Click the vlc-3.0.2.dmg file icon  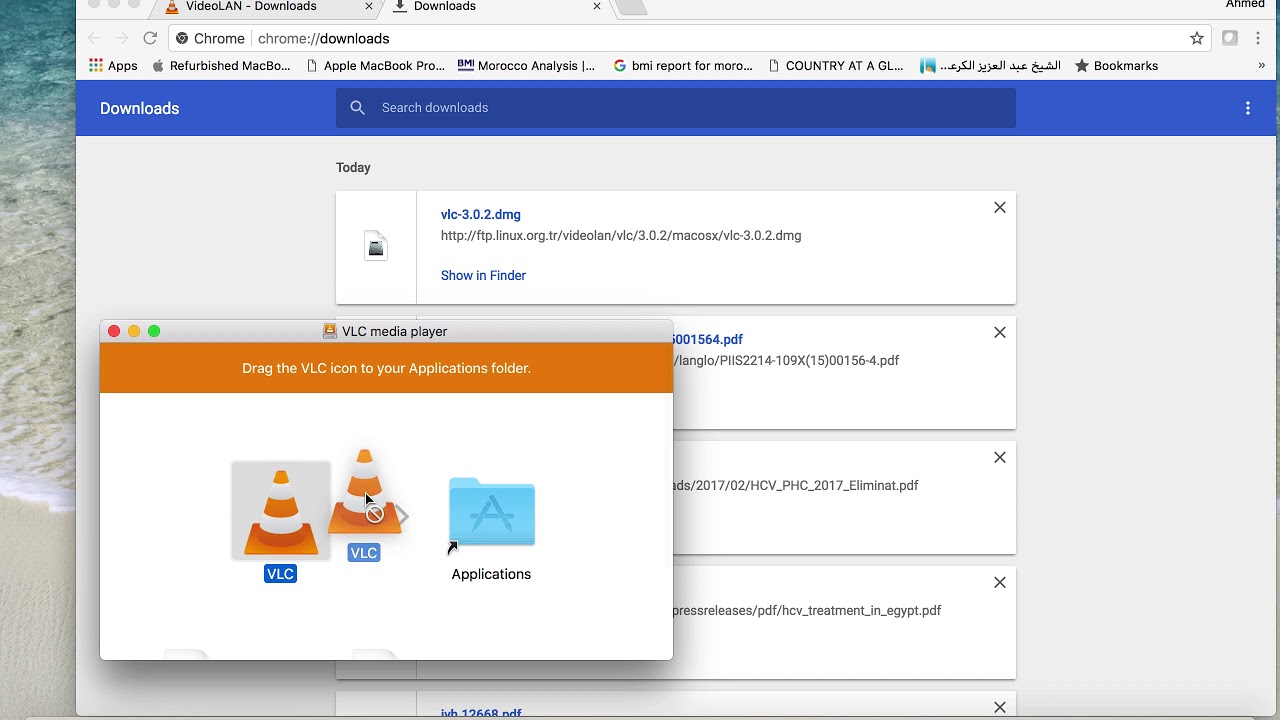click(376, 246)
